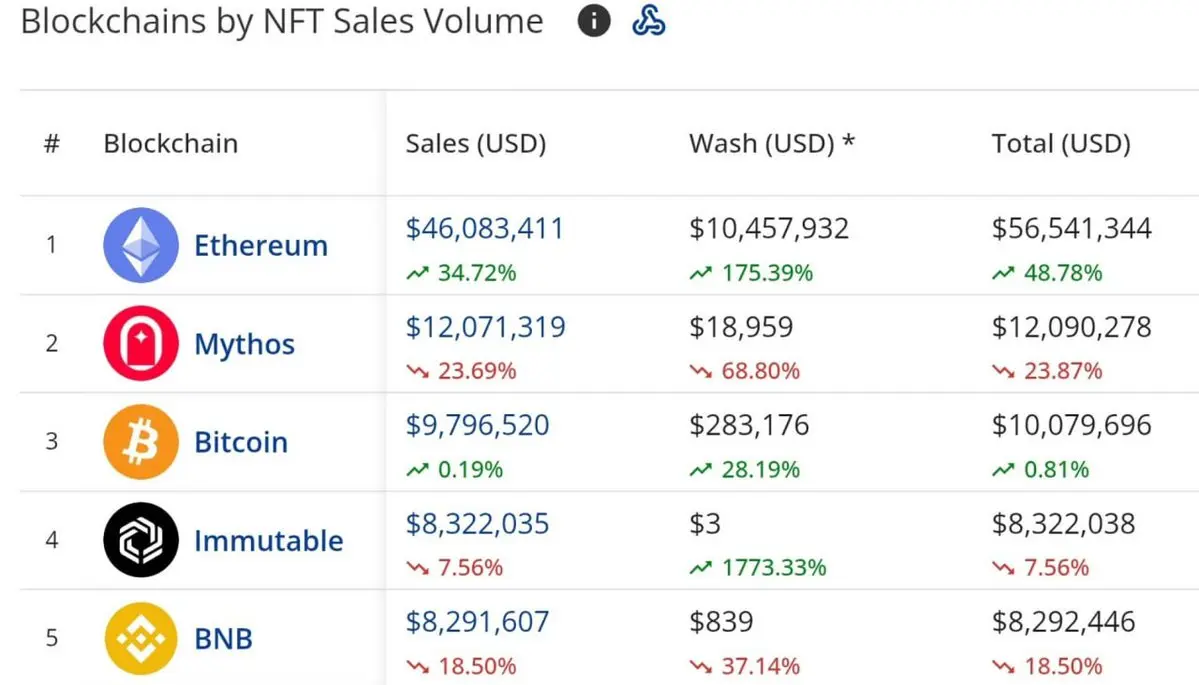
Task: Click BNB sales value $8,291,607
Action: [x=477, y=622]
